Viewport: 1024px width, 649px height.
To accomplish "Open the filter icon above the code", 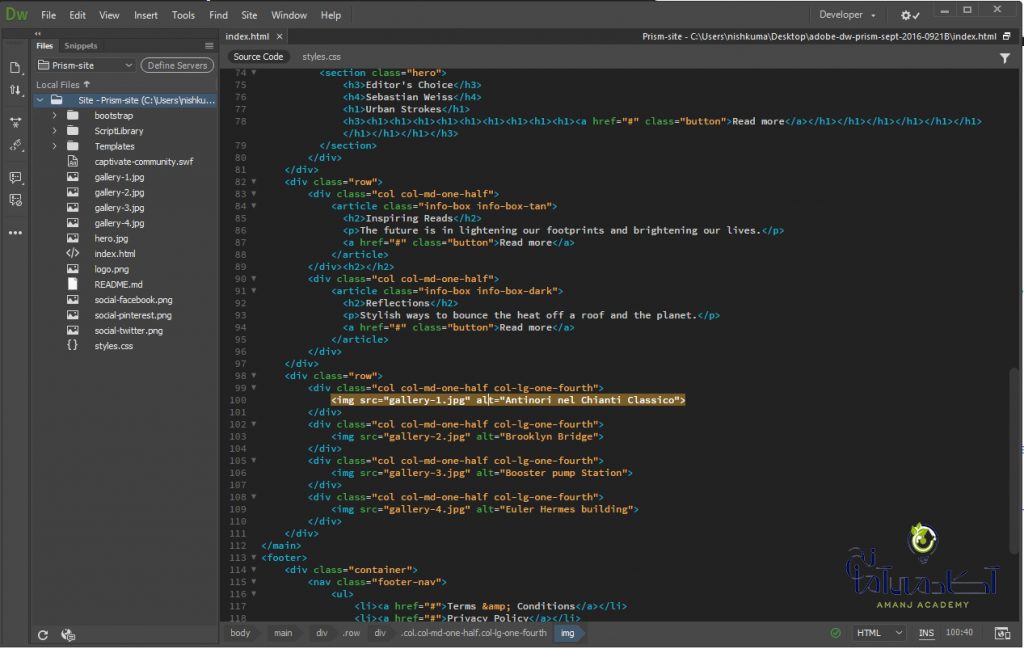I will (x=1004, y=58).
